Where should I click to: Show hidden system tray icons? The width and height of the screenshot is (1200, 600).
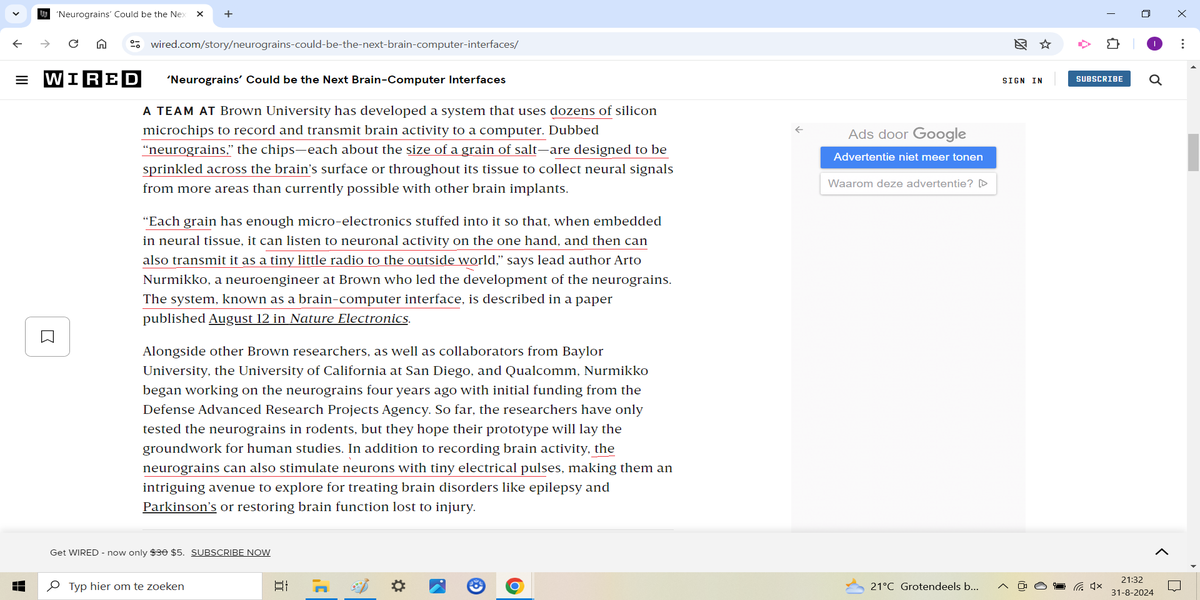(x=1002, y=586)
